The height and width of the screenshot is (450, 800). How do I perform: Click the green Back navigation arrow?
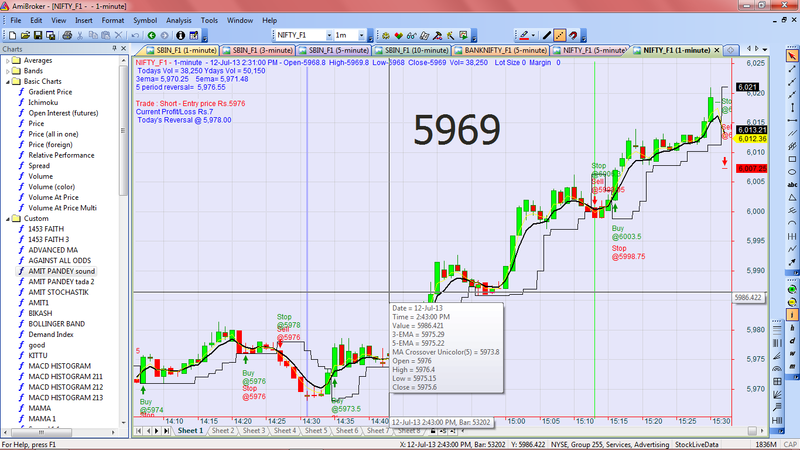152,35
